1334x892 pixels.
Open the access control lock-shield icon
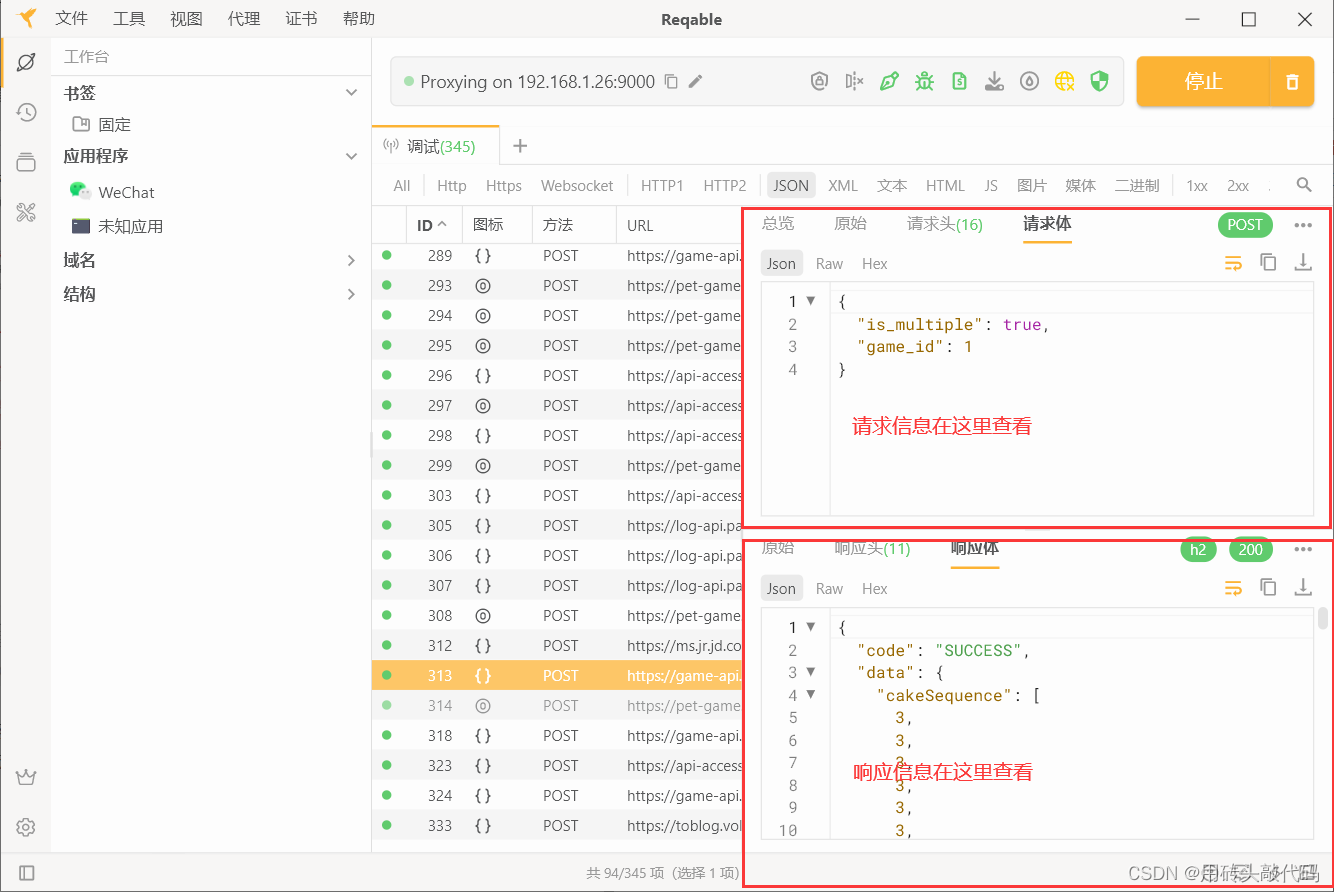click(819, 81)
